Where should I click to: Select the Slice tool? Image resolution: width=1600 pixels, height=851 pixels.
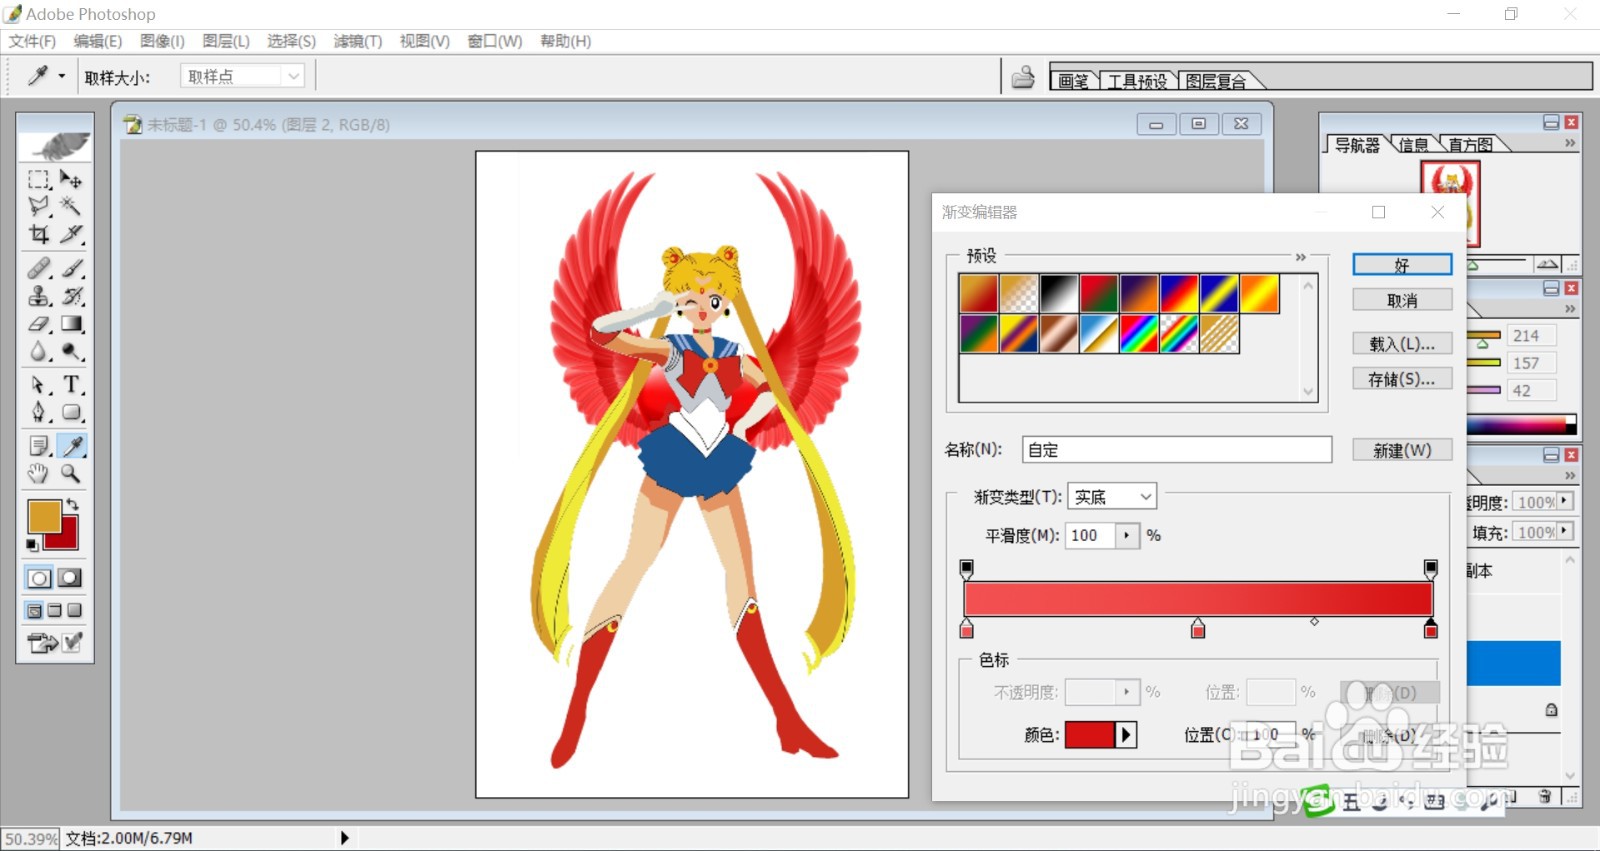pyautogui.click(x=71, y=234)
